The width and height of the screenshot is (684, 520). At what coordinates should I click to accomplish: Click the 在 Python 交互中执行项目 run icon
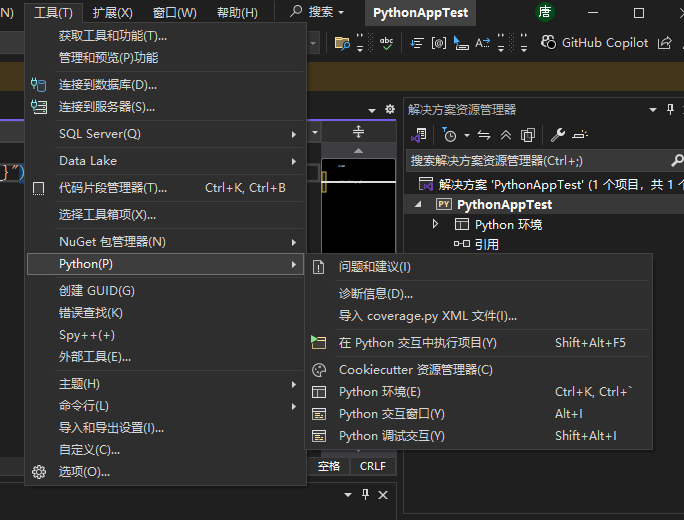[x=318, y=342]
